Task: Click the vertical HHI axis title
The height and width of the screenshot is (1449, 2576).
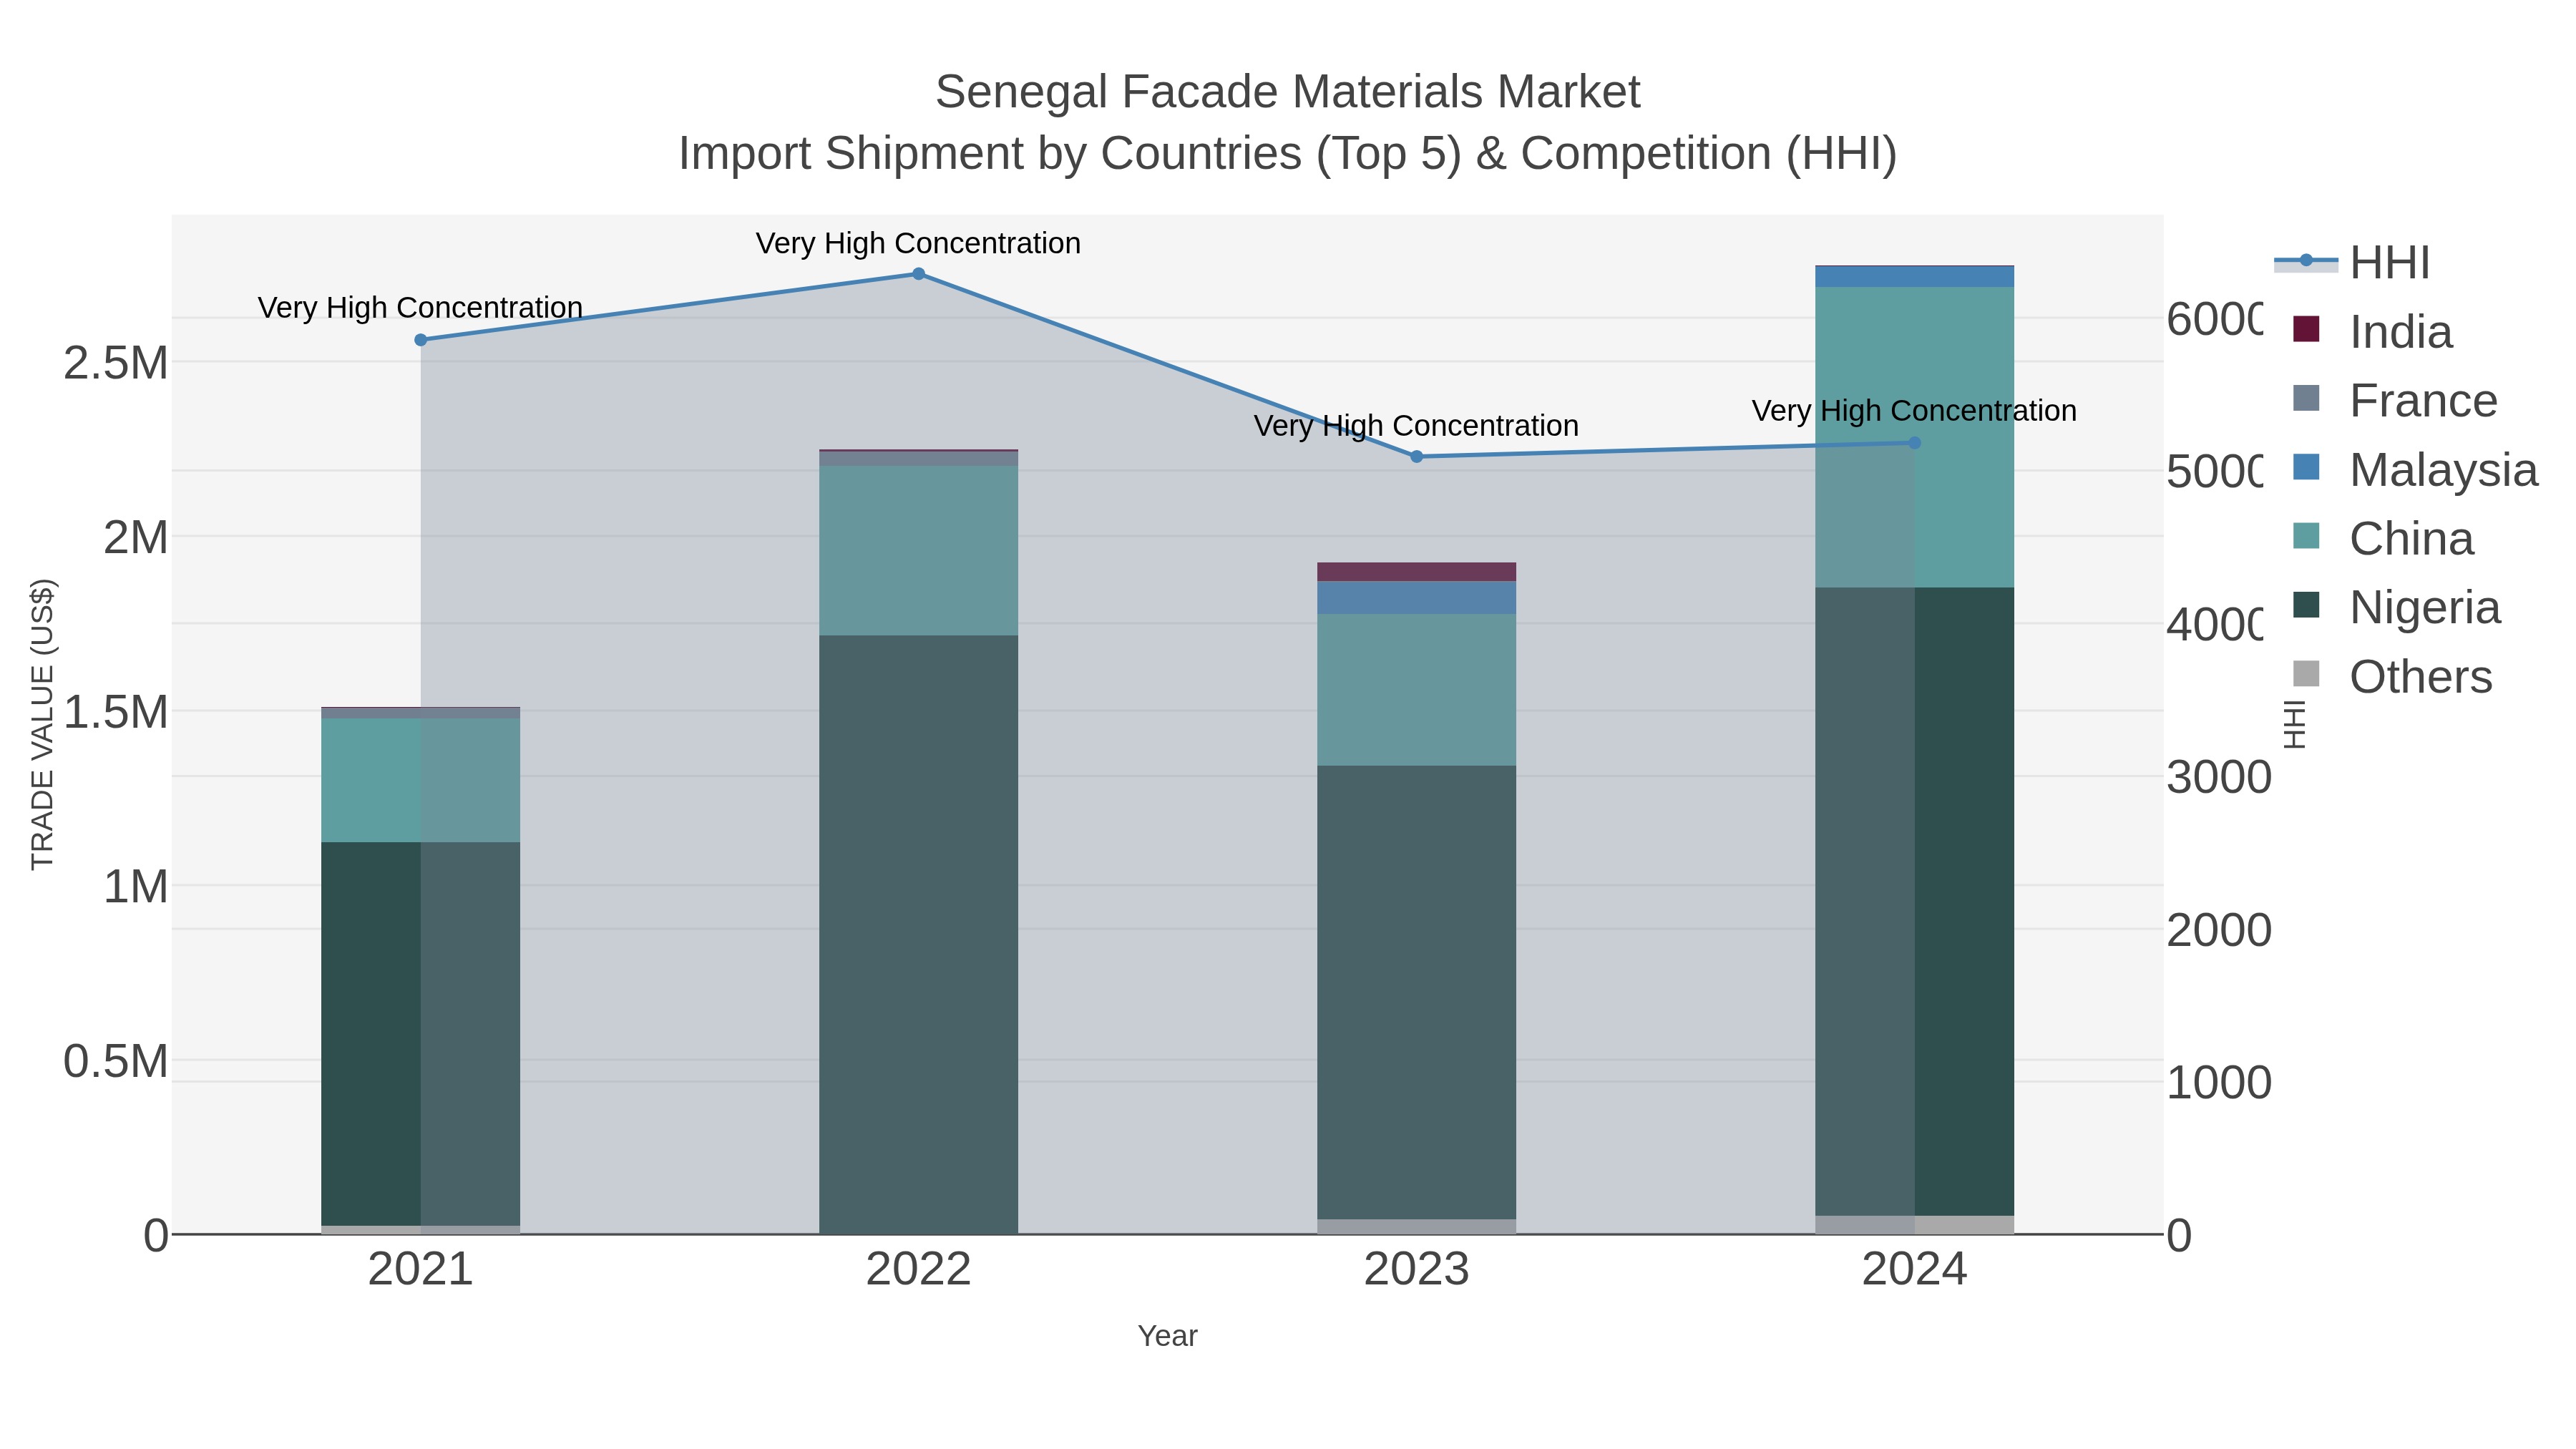Action: [x=2294, y=724]
